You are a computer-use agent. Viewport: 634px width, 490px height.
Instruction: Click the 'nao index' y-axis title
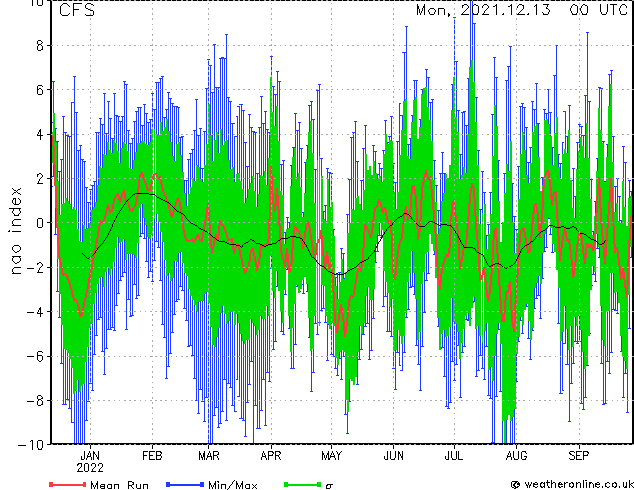click(x=15, y=231)
